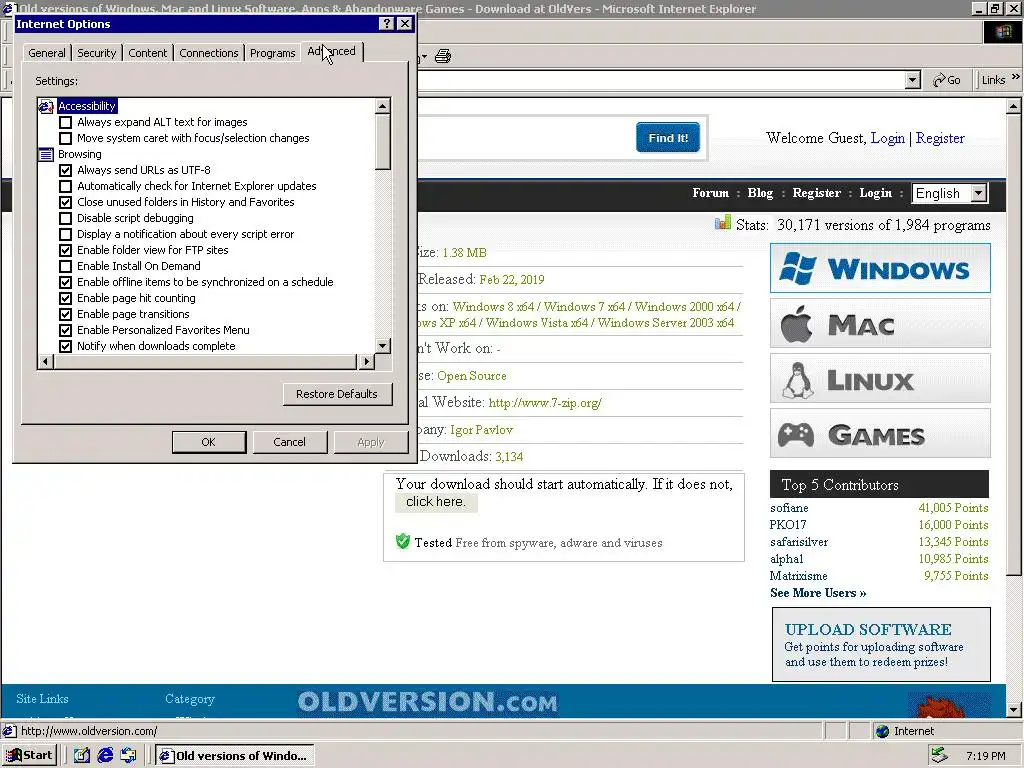The width and height of the screenshot is (1024, 768).
Task: Uncheck Close unused folders in History and Favorites
Action: (x=65, y=202)
